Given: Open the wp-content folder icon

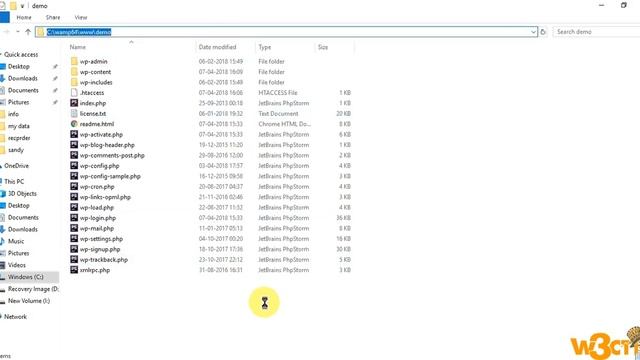Looking at the screenshot, I should tap(74, 72).
